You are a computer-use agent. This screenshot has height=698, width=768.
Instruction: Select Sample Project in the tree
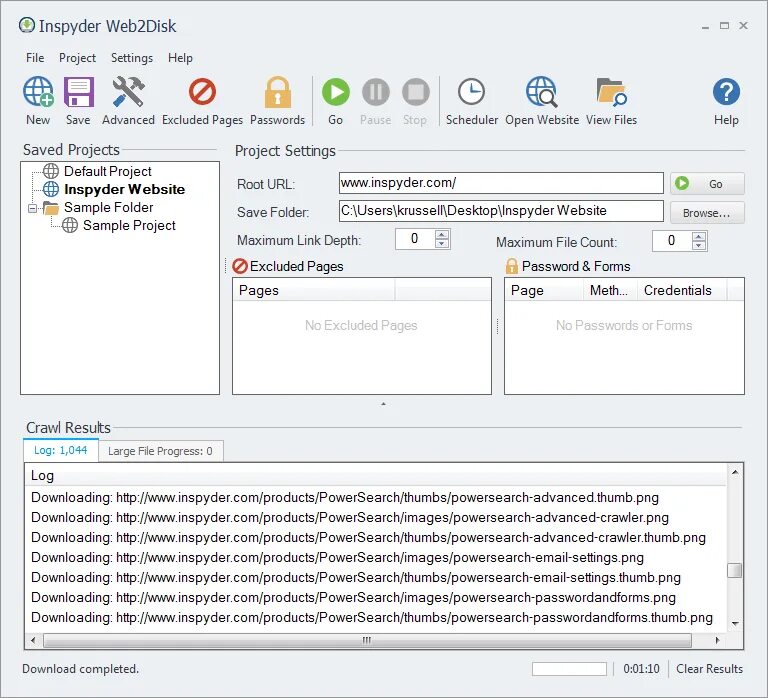click(x=129, y=225)
